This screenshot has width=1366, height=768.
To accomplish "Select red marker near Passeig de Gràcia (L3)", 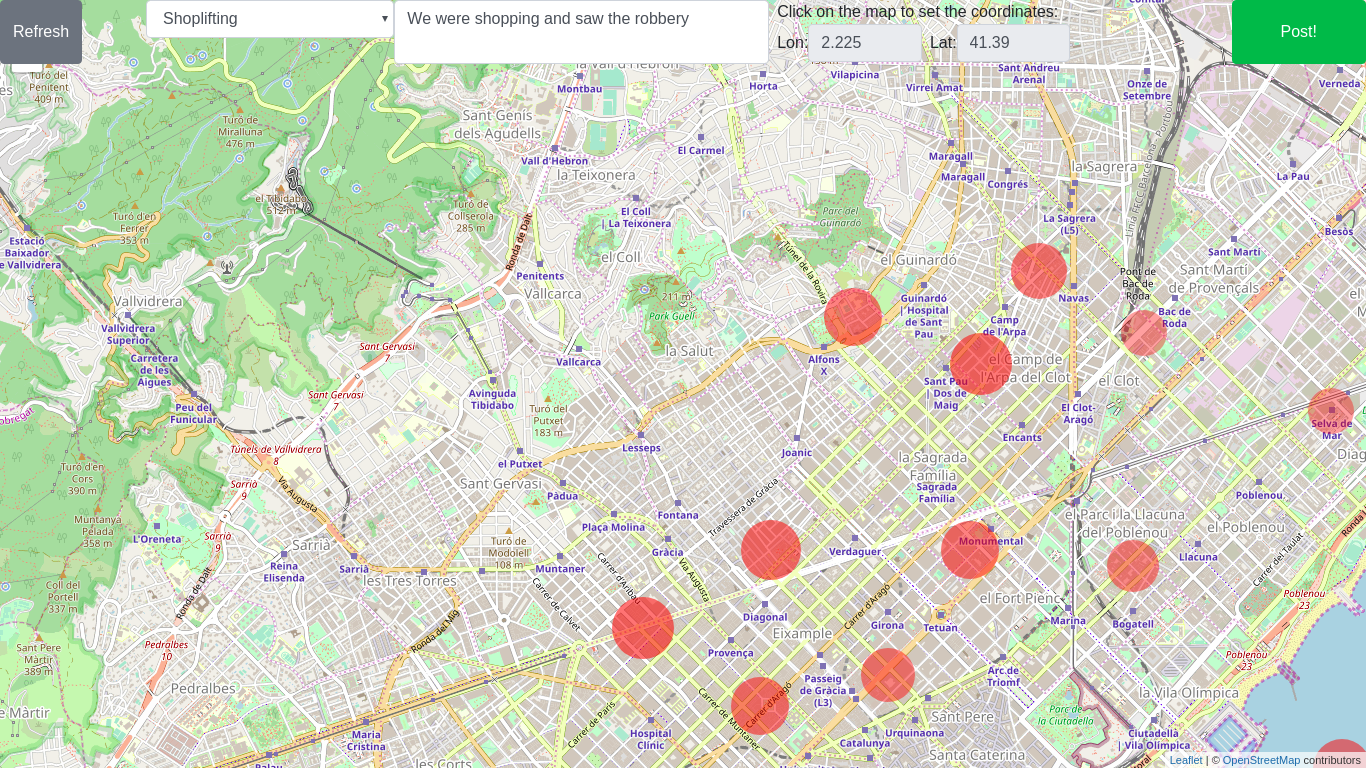I will point(888,675).
